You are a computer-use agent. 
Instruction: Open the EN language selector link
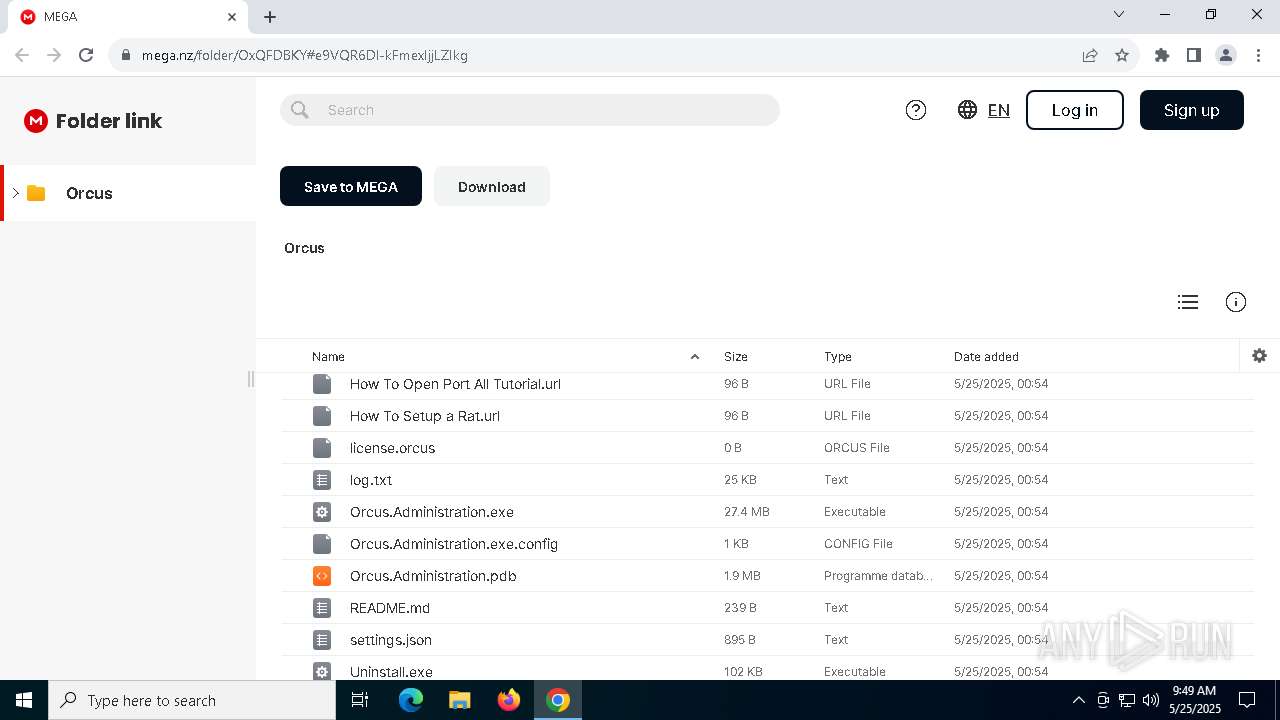(x=998, y=110)
